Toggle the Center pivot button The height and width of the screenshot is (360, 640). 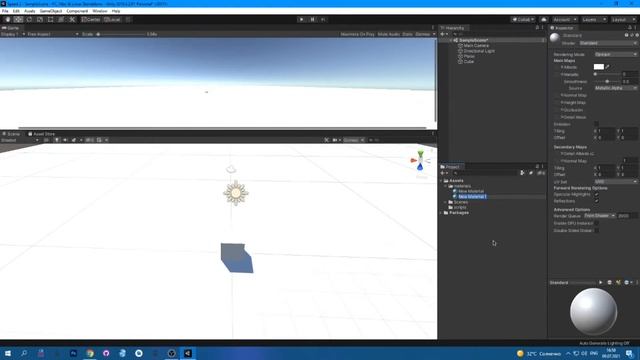[x=91, y=20]
